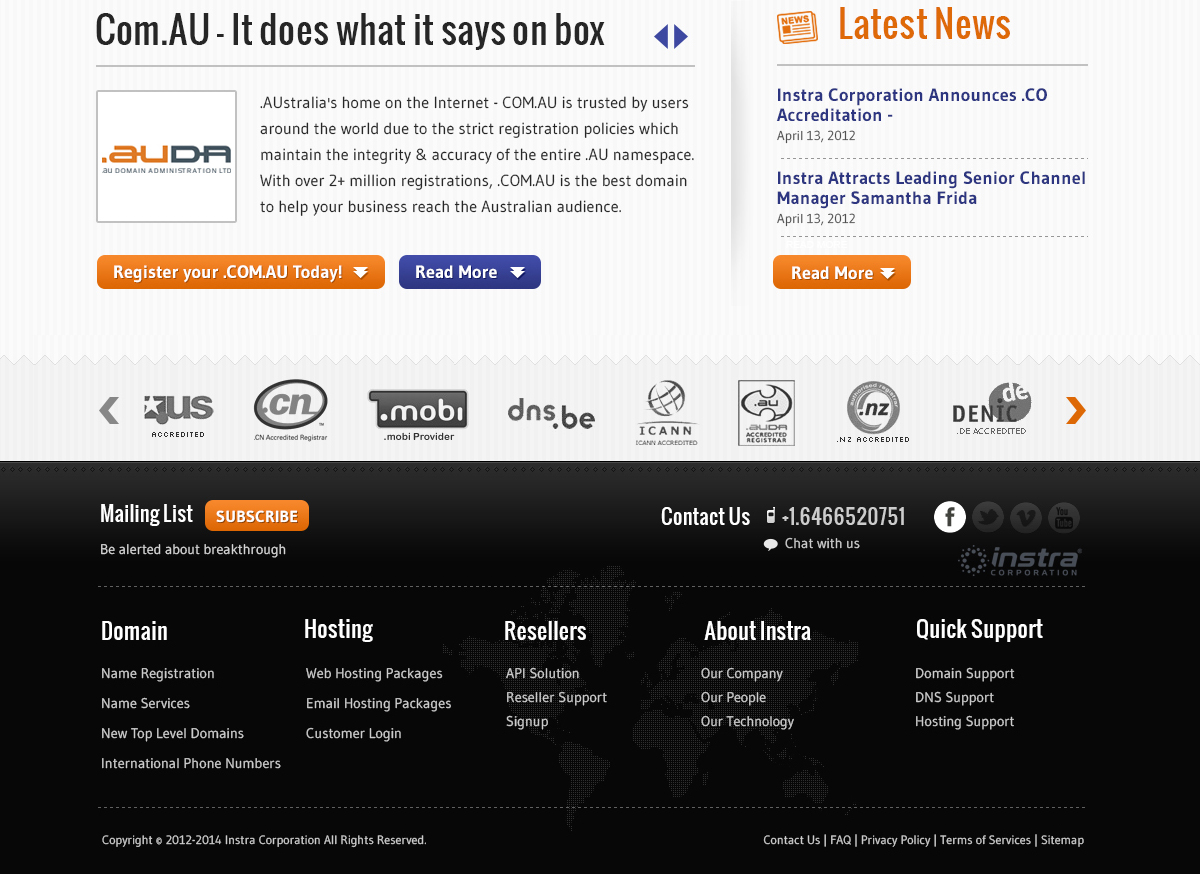Click Register your .COM.AU Today button
1200x874 pixels.
pos(240,272)
